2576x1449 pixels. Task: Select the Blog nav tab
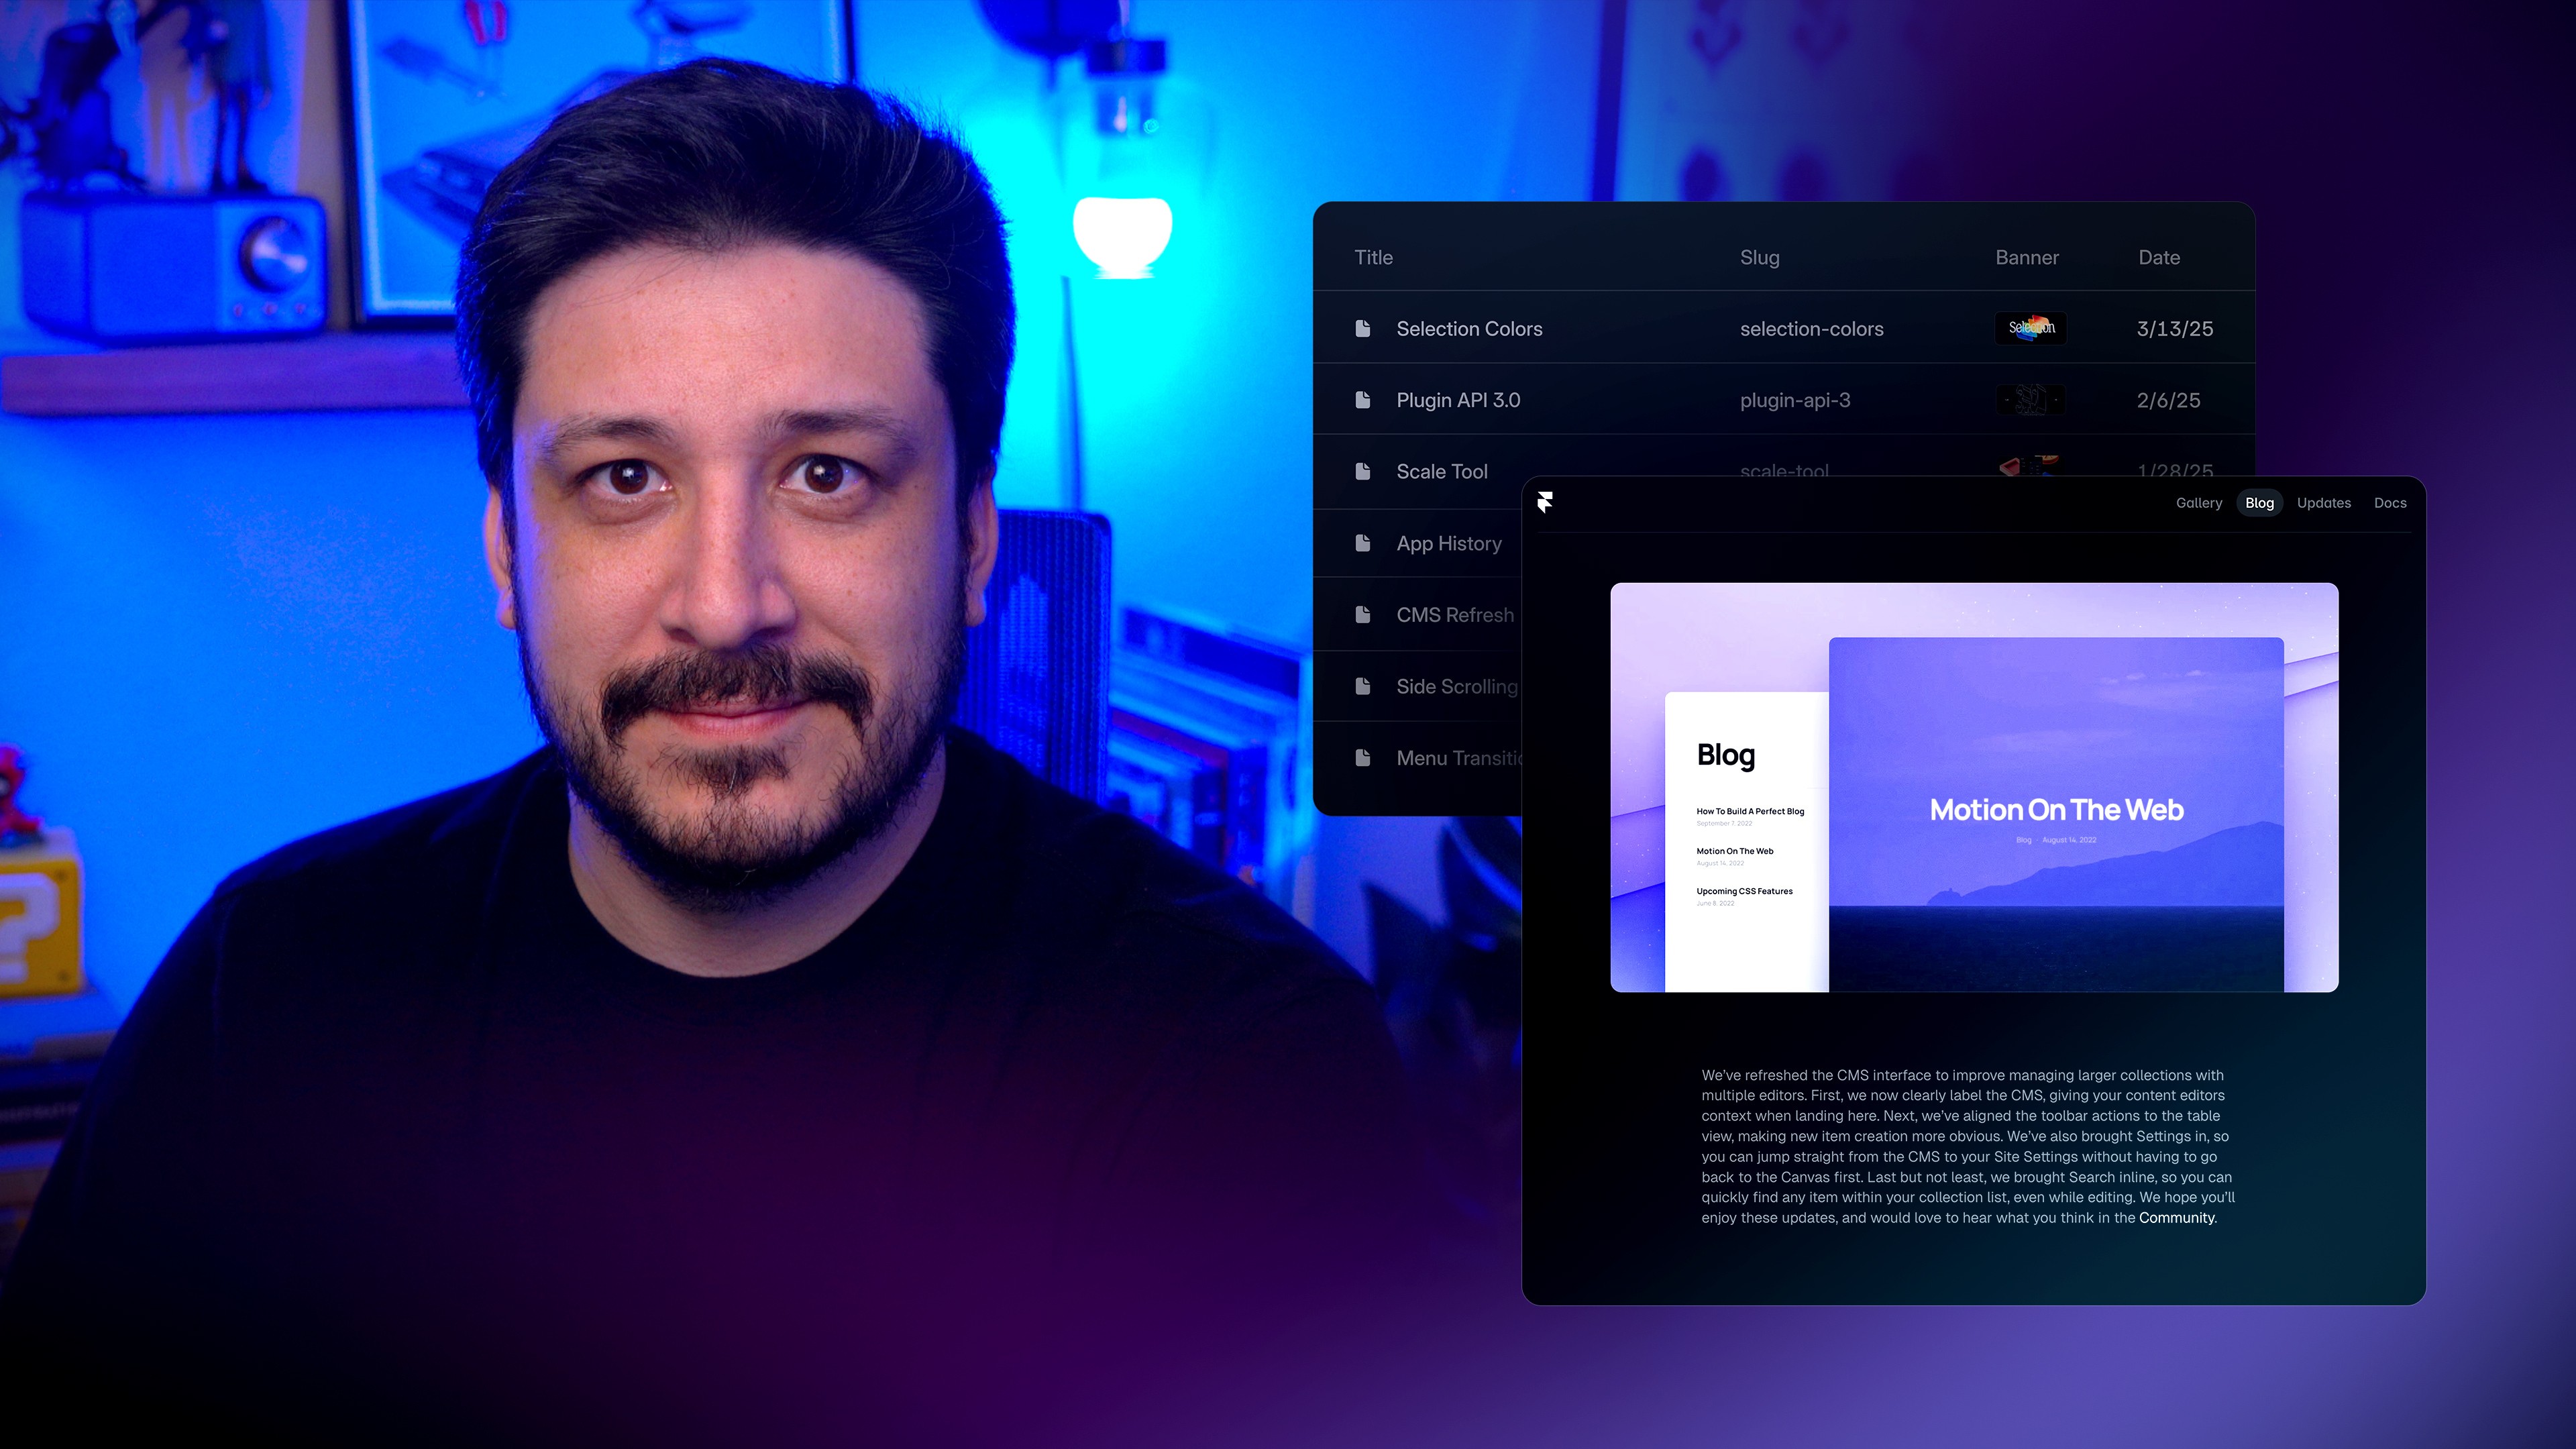(2259, 503)
